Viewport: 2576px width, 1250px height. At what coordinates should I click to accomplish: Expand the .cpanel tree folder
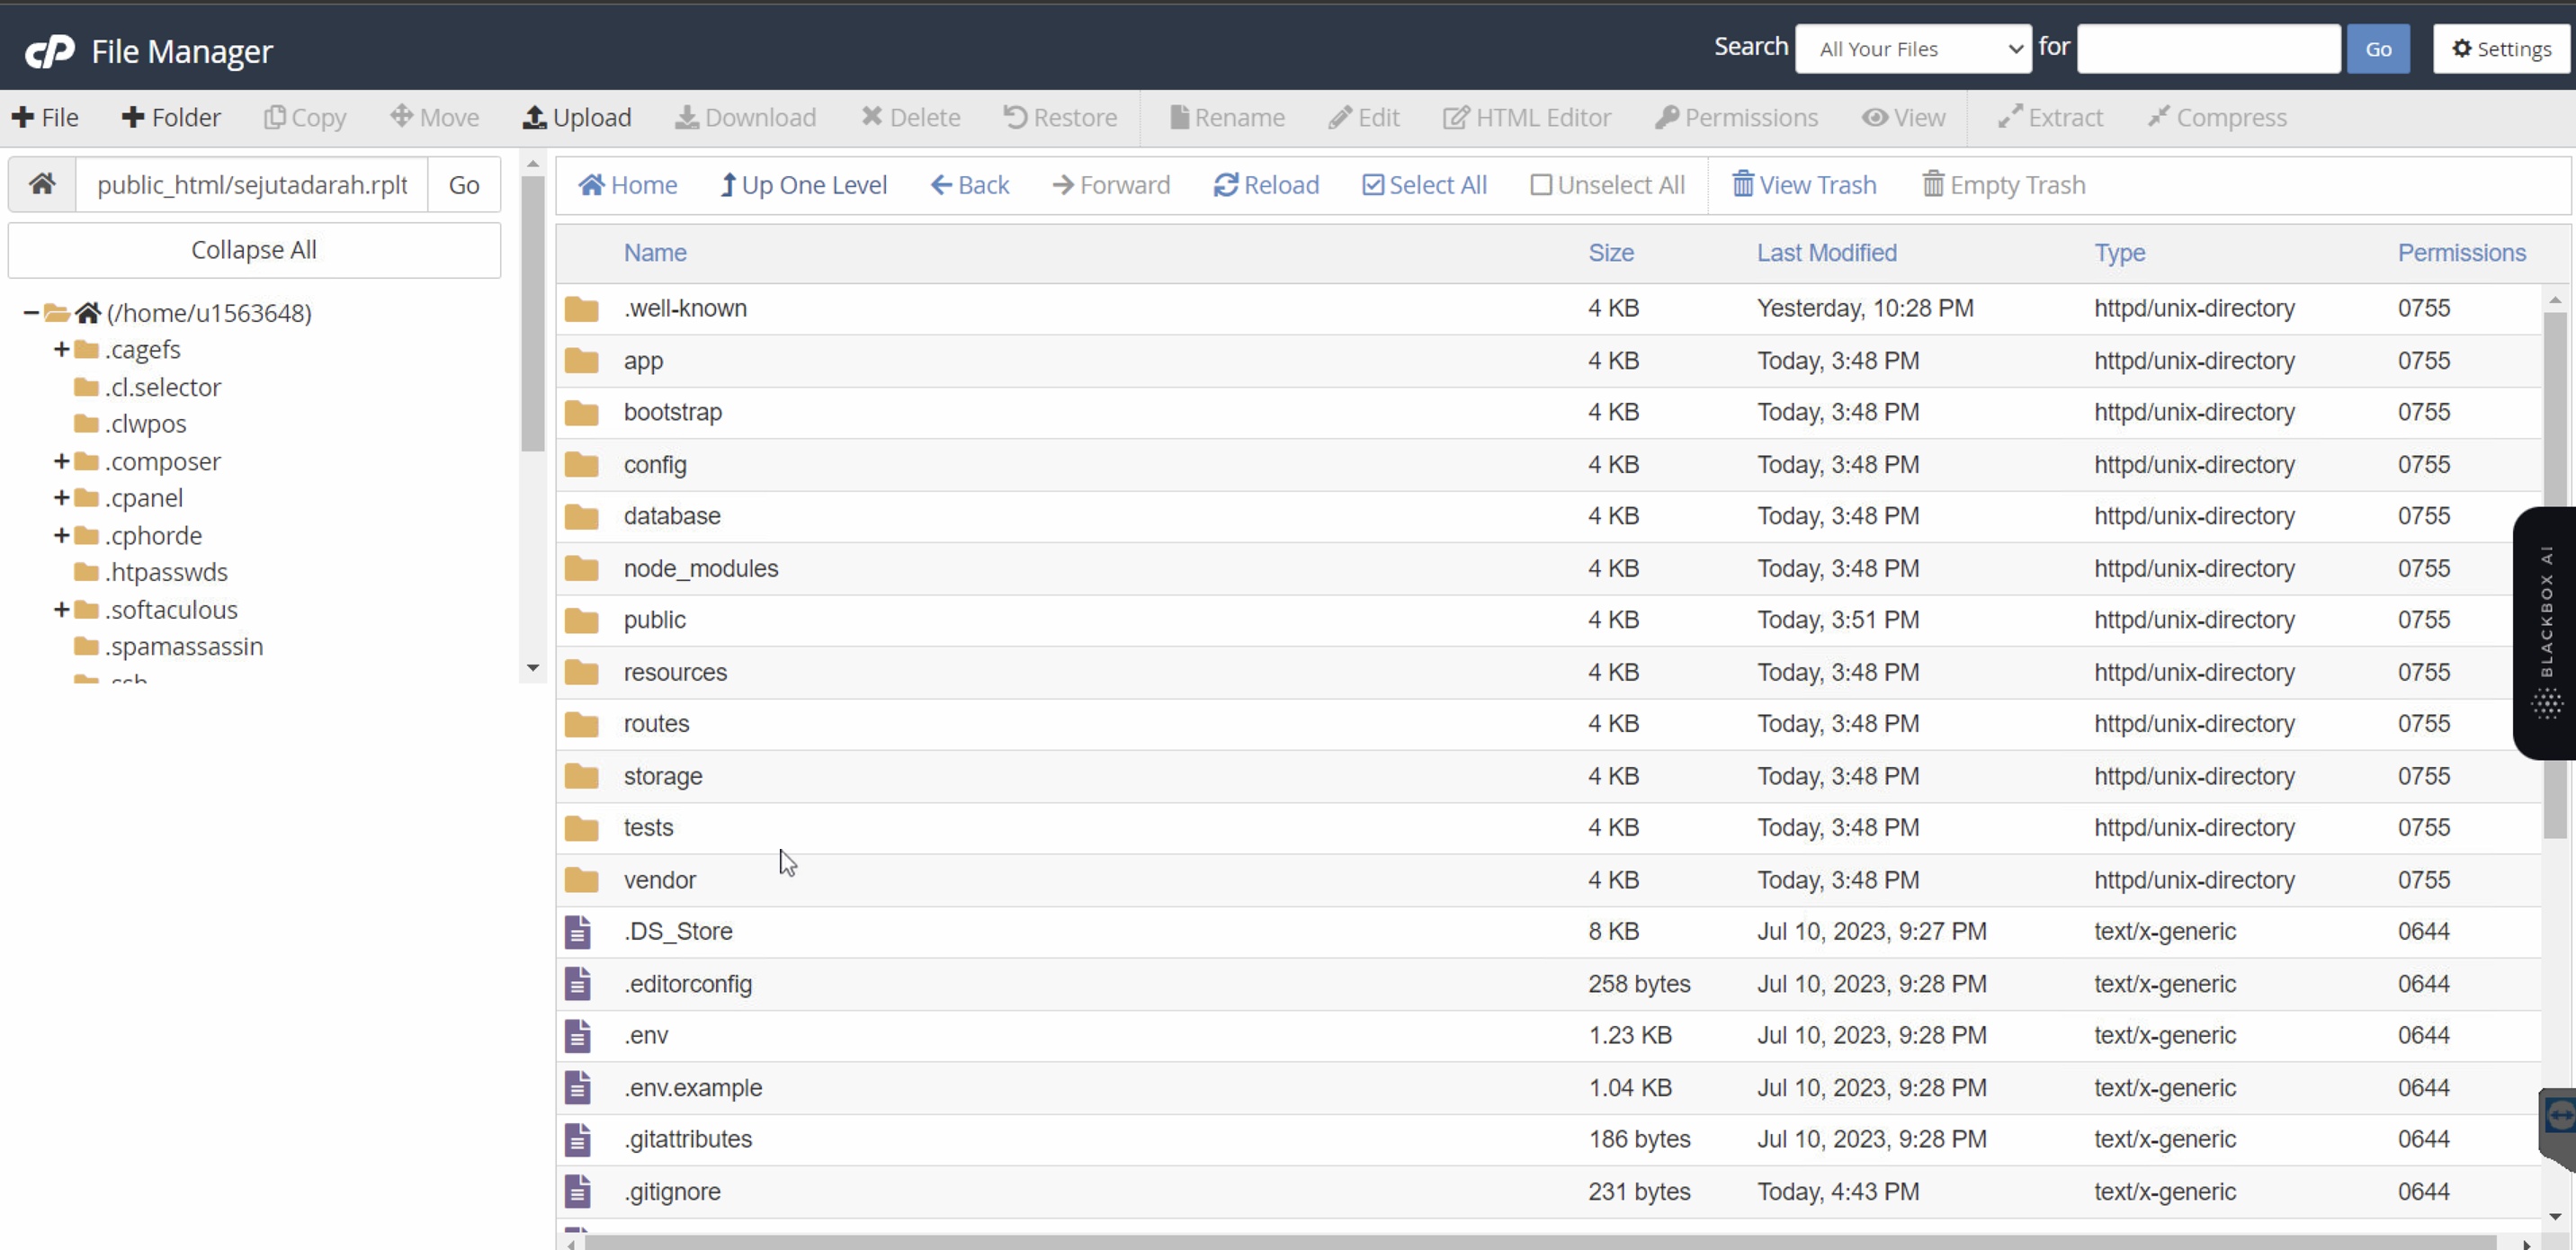click(61, 498)
